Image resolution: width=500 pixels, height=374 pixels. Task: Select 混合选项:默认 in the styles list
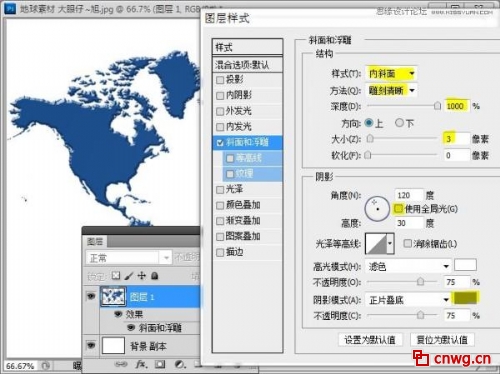[x=247, y=65]
